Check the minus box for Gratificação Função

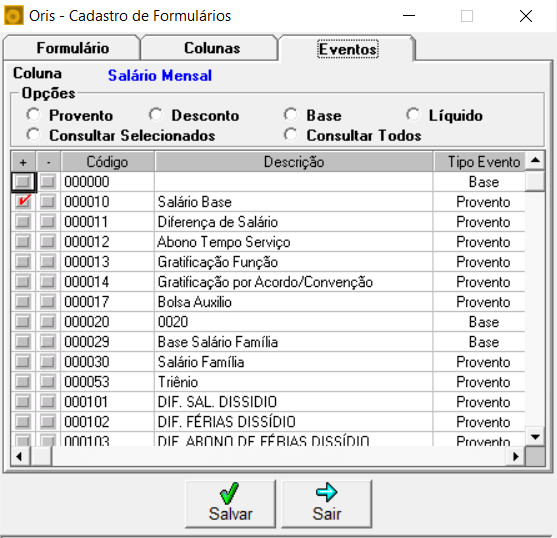(48, 262)
